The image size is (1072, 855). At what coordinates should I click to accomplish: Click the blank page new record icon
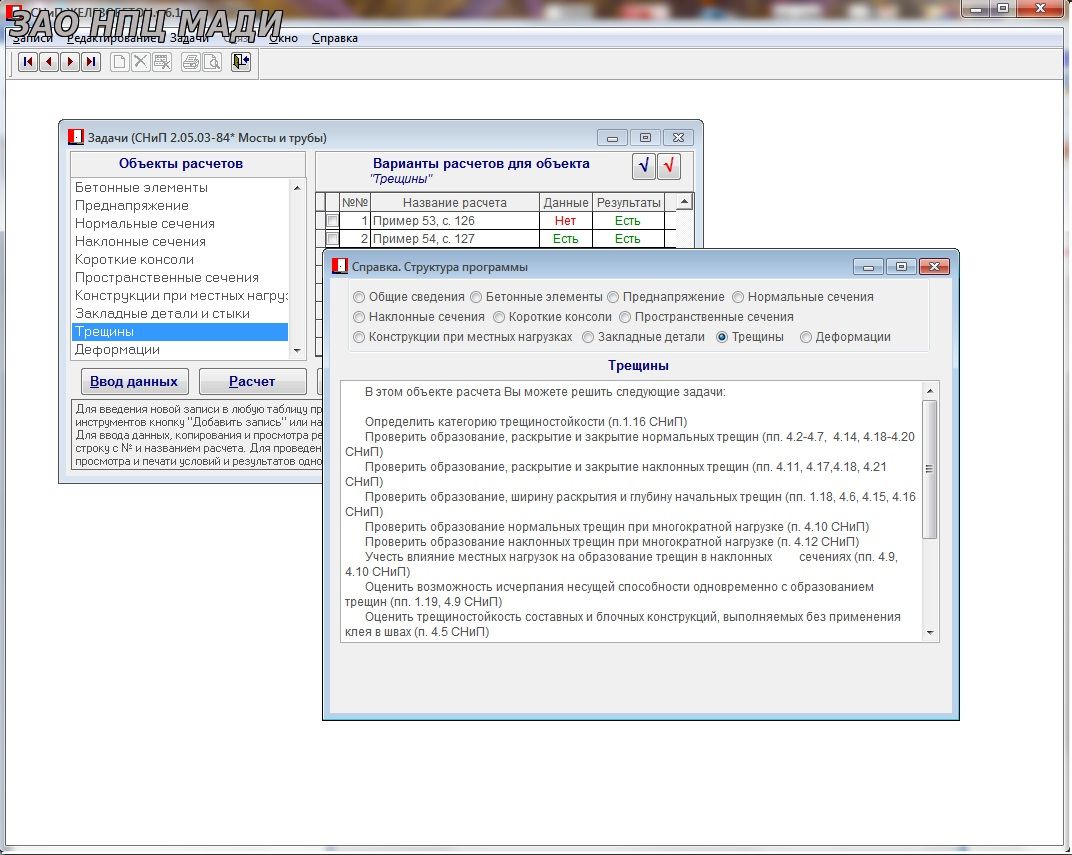click(120, 62)
